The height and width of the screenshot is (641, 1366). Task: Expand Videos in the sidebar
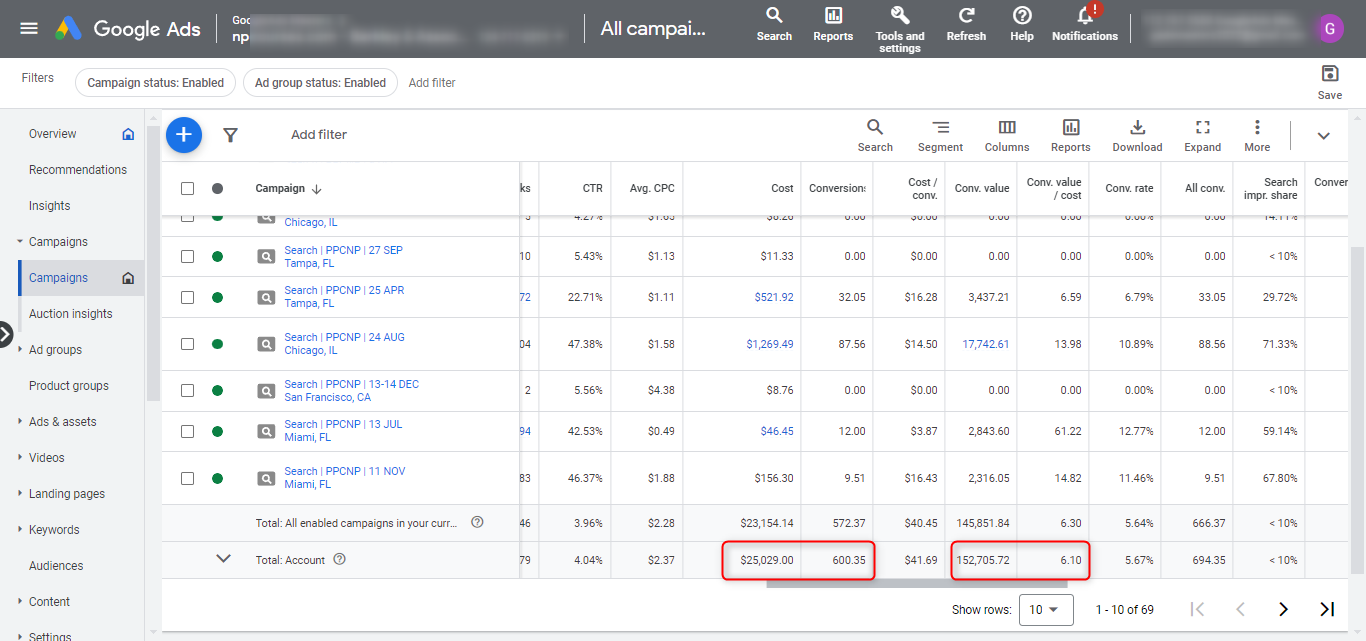click(20, 457)
